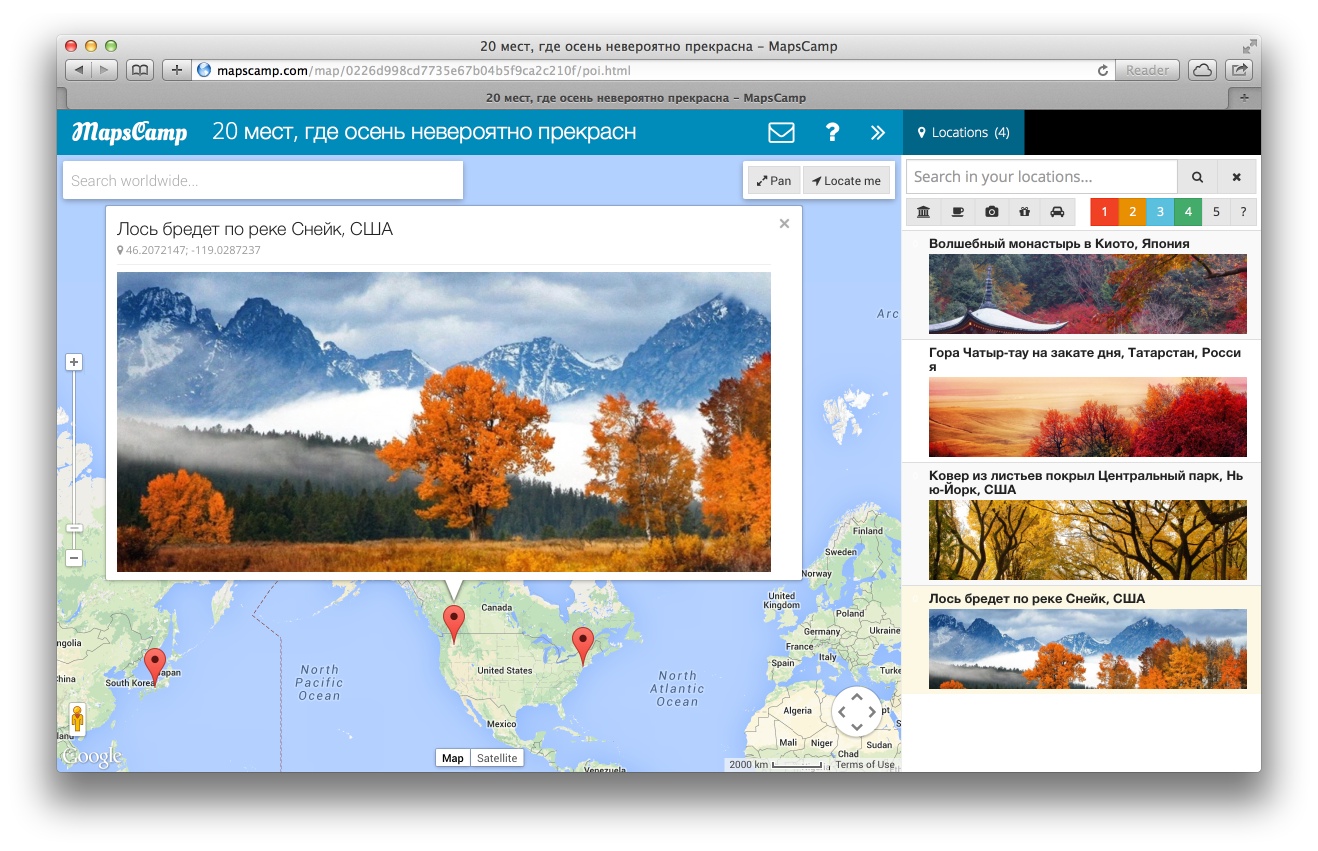Click the Search worldwide input field

click(x=262, y=181)
